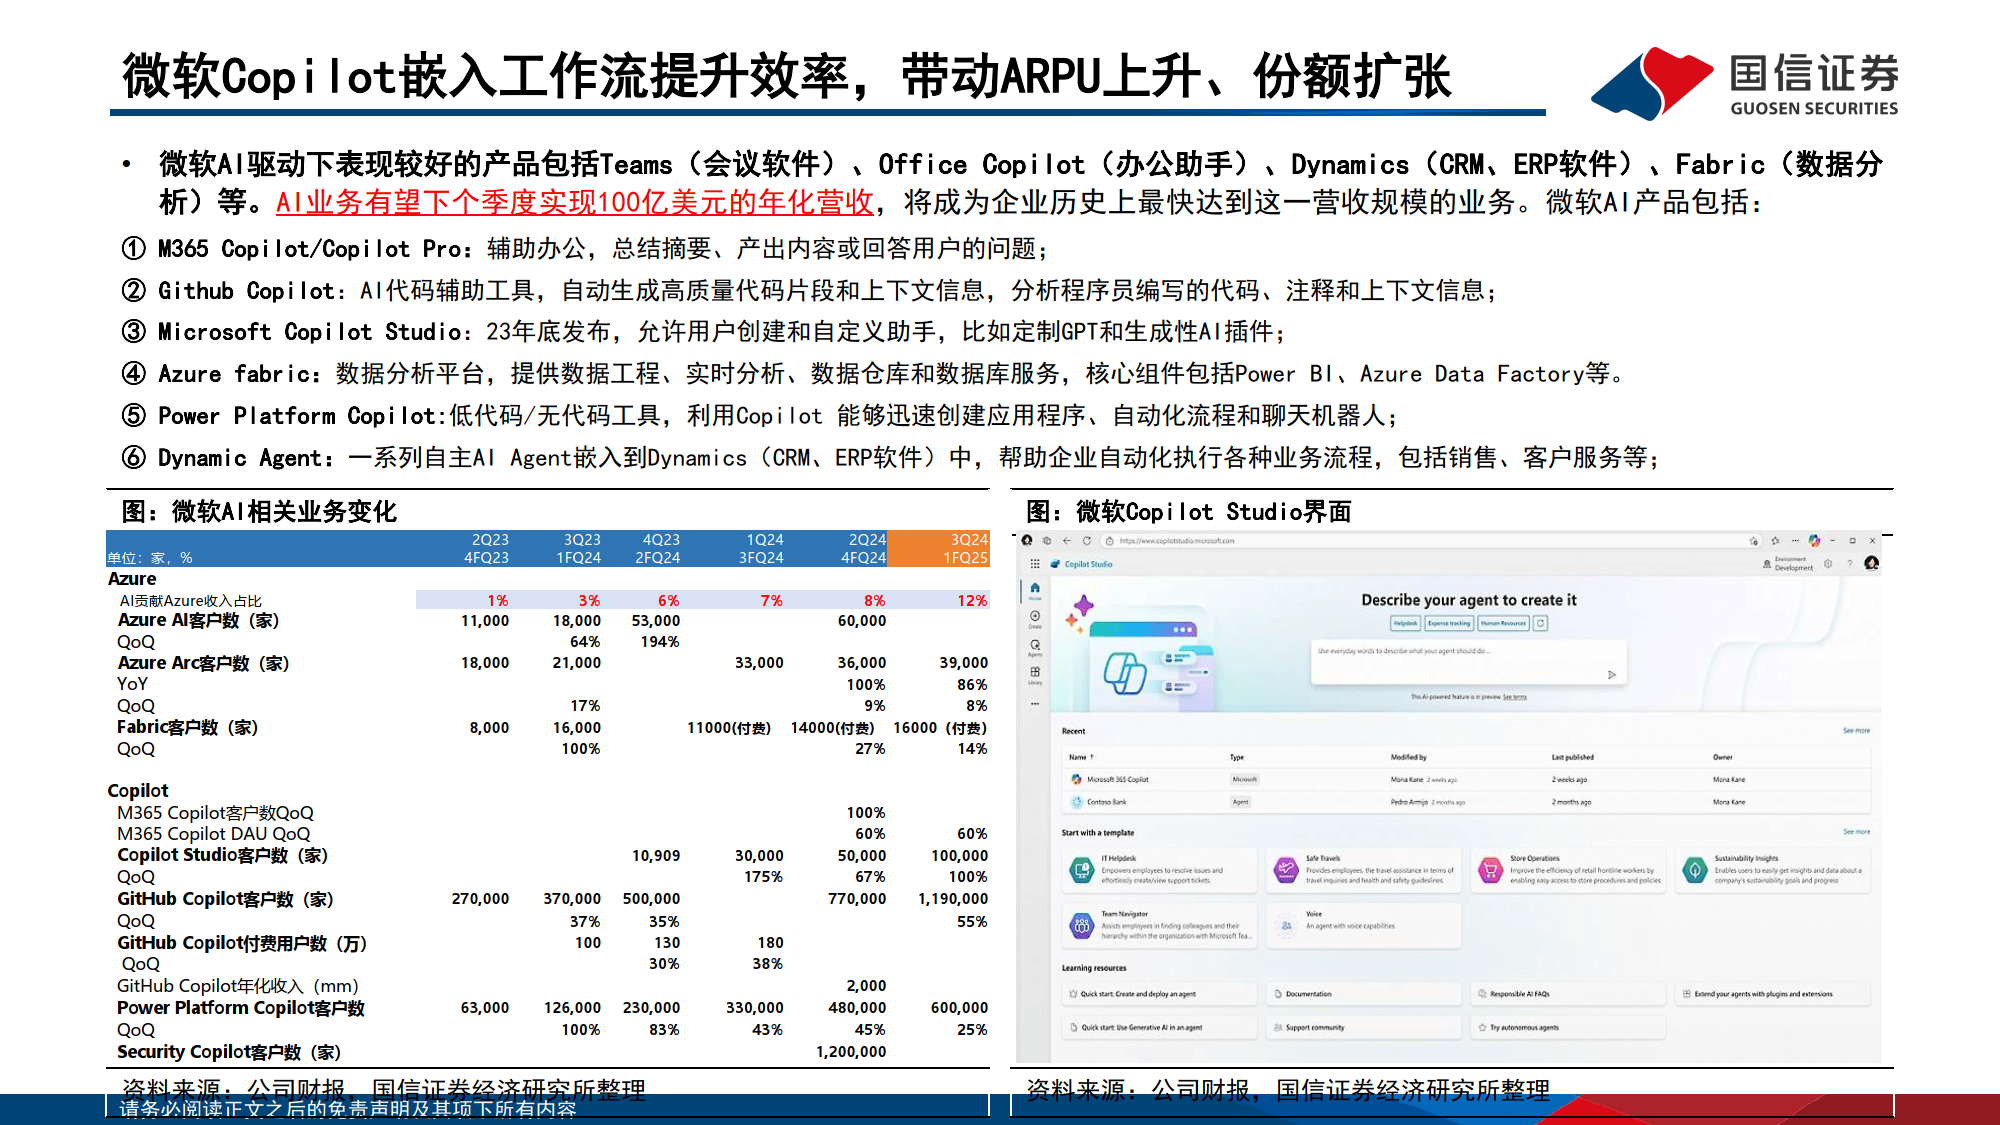The width and height of the screenshot is (2000, 1125).
Task: Send the agent description with arrow icon
Action: click(x=1612, y=675)
